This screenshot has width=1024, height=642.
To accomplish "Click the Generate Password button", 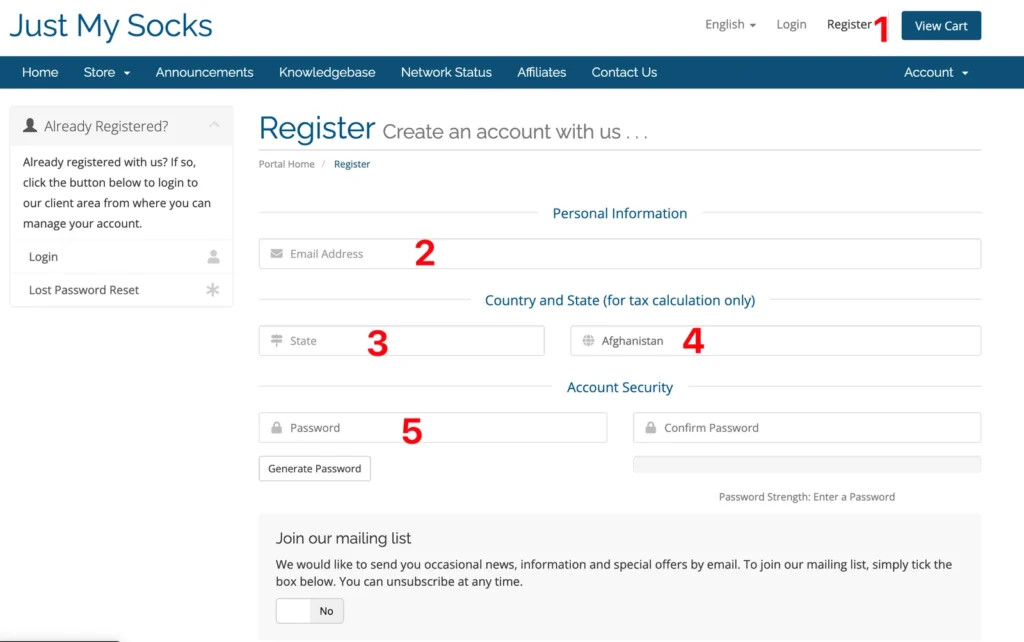I will coord(314,468).
